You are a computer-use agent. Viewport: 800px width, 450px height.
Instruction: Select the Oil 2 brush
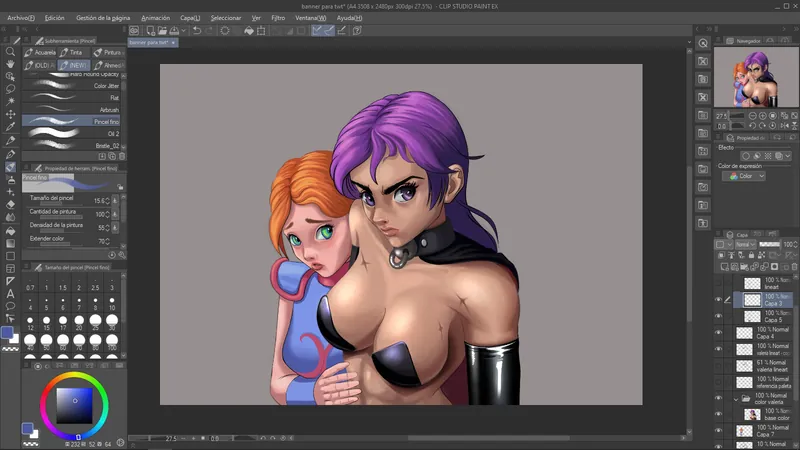point(71,134)
